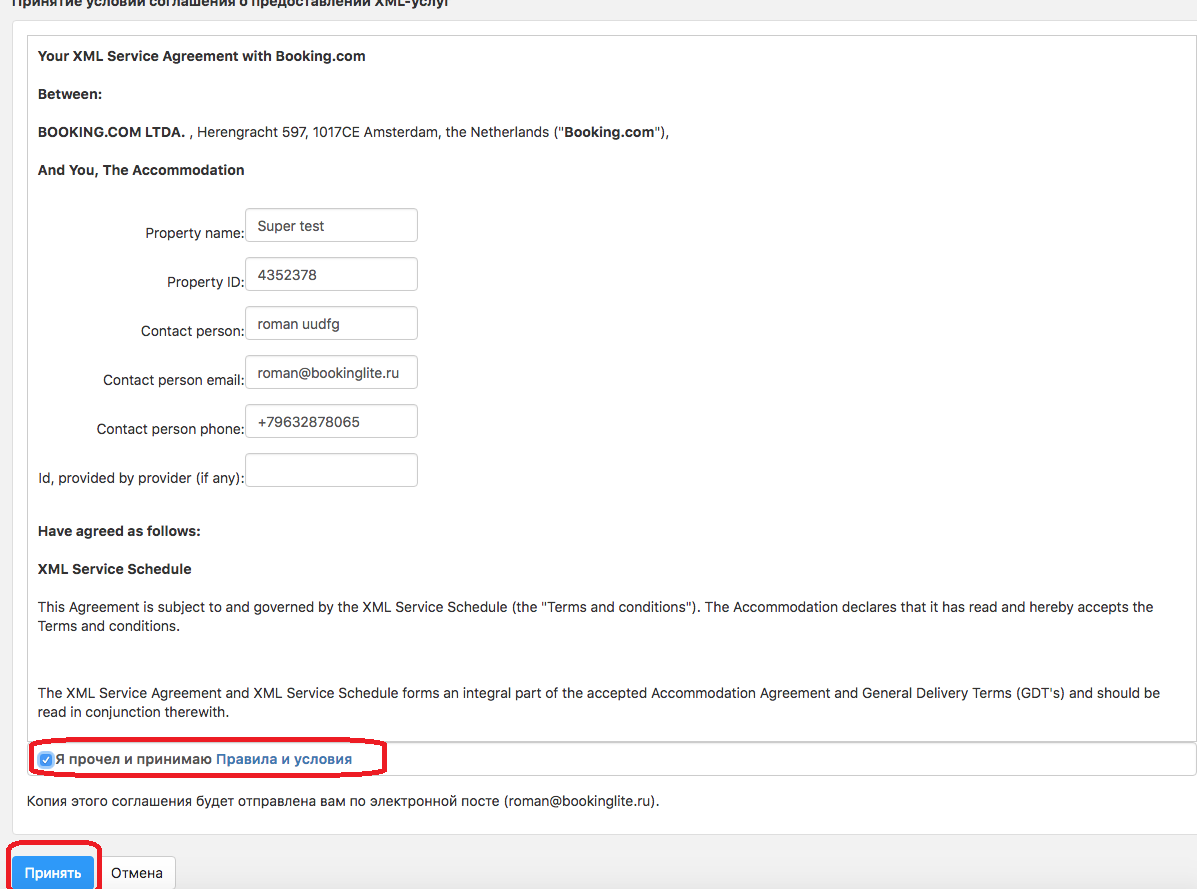Open the Правила и условия link
Image resolution: width=1197 pixels, height=889 pixels.
pos(284,759)
